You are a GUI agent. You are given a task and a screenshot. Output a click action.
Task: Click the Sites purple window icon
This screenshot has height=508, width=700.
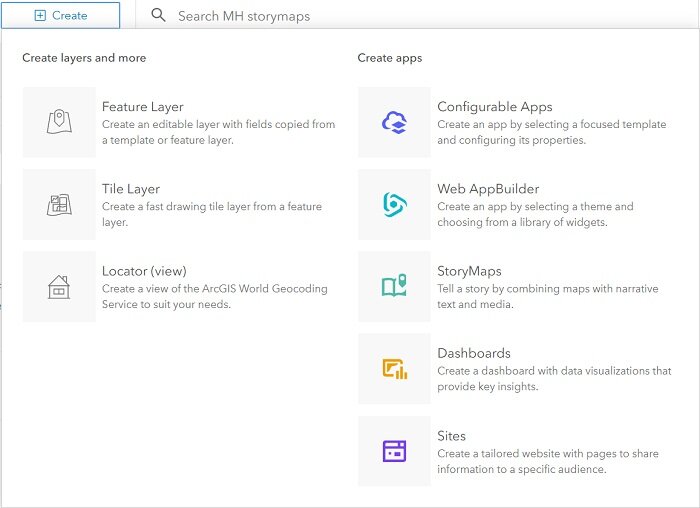[395, 451]
